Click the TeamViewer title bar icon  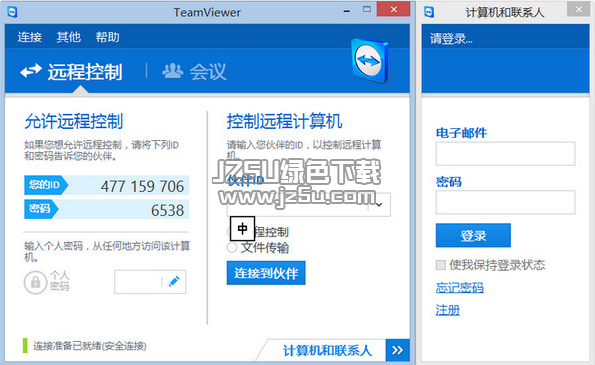coord(13,12)
